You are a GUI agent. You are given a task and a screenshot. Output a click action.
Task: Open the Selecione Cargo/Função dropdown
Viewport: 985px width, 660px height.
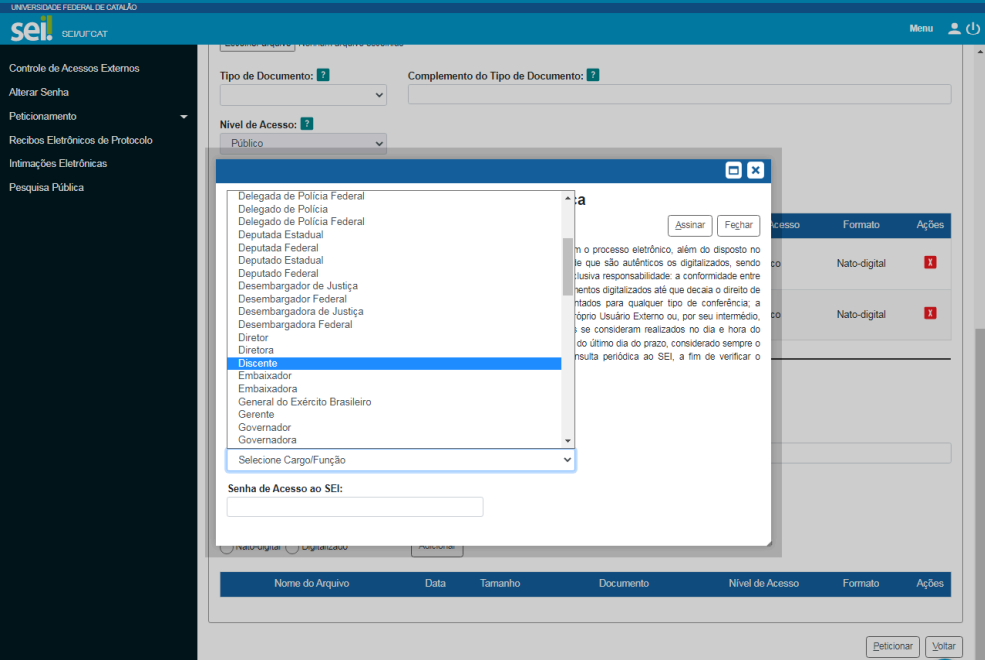point(401,460)
